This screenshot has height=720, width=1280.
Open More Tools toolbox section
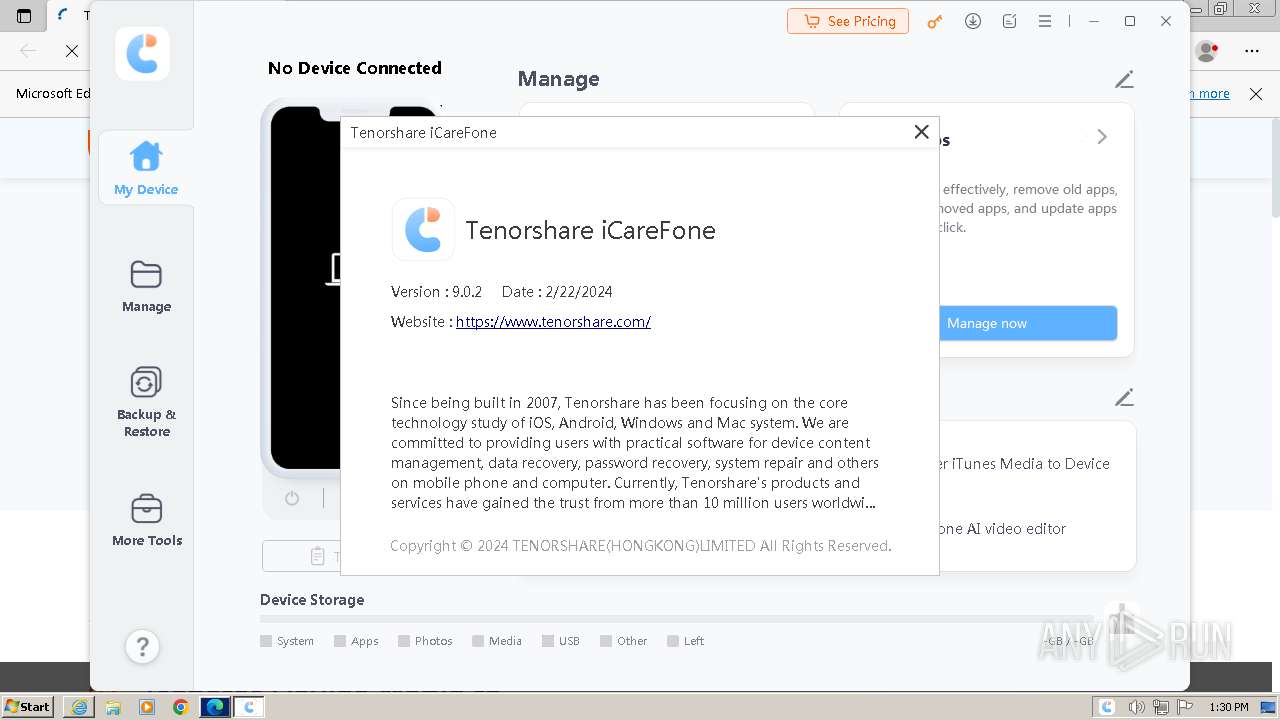pos(146,520)
